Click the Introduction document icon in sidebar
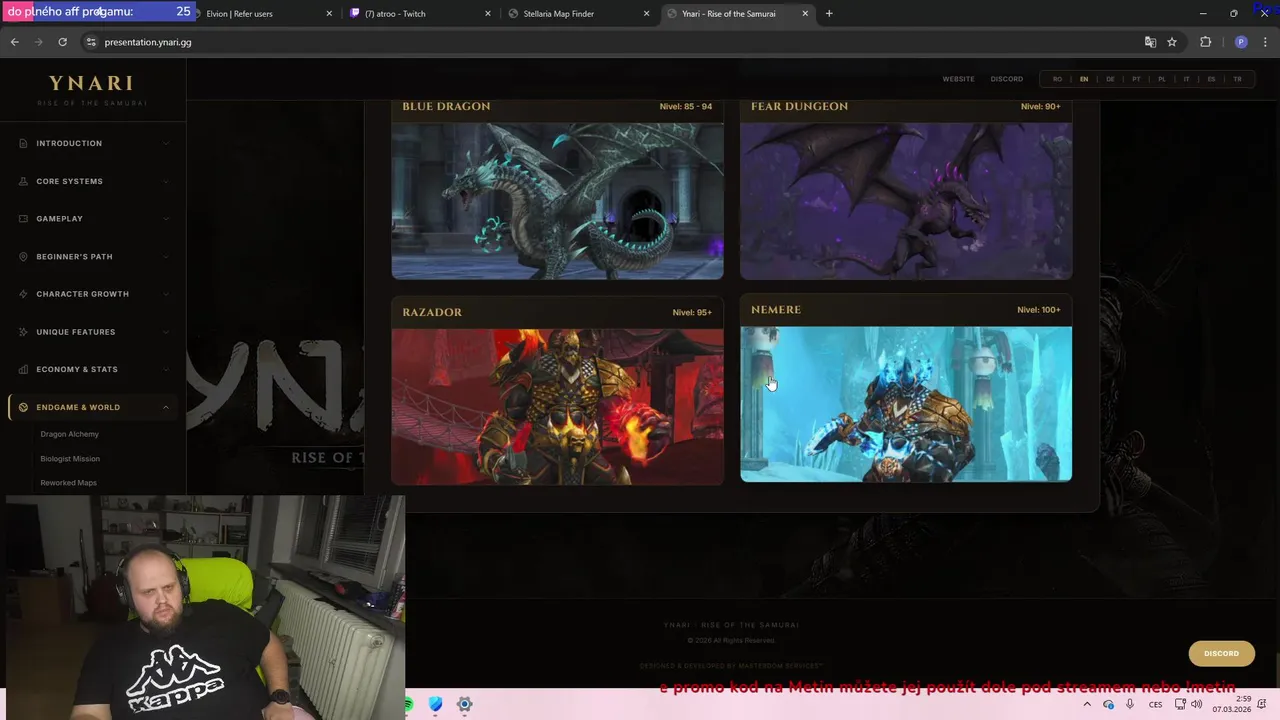 pos(23,143)
